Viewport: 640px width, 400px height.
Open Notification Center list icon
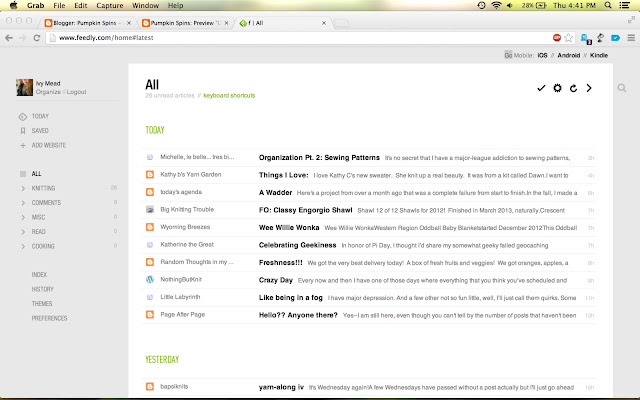[x=624, y=5]
